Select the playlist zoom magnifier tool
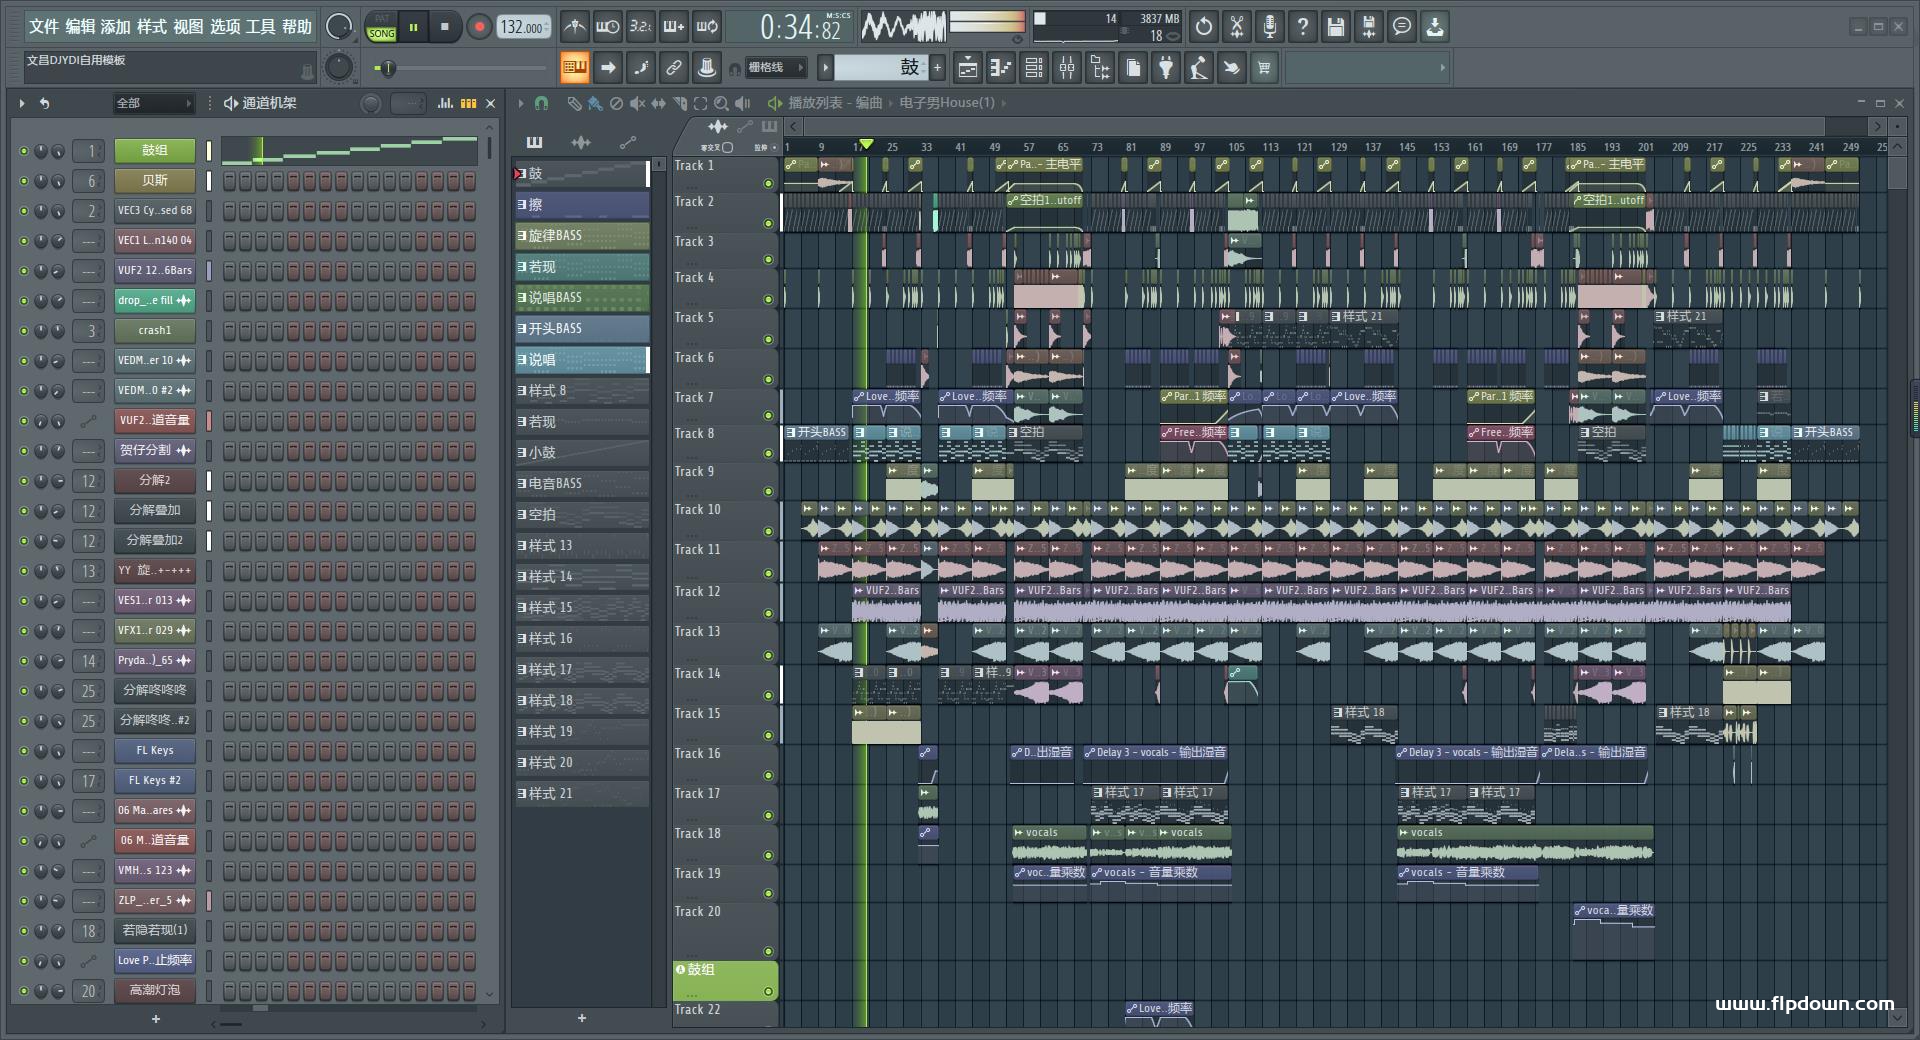The height and width of the screenshot is (1040, 1920). pos(721,103)
